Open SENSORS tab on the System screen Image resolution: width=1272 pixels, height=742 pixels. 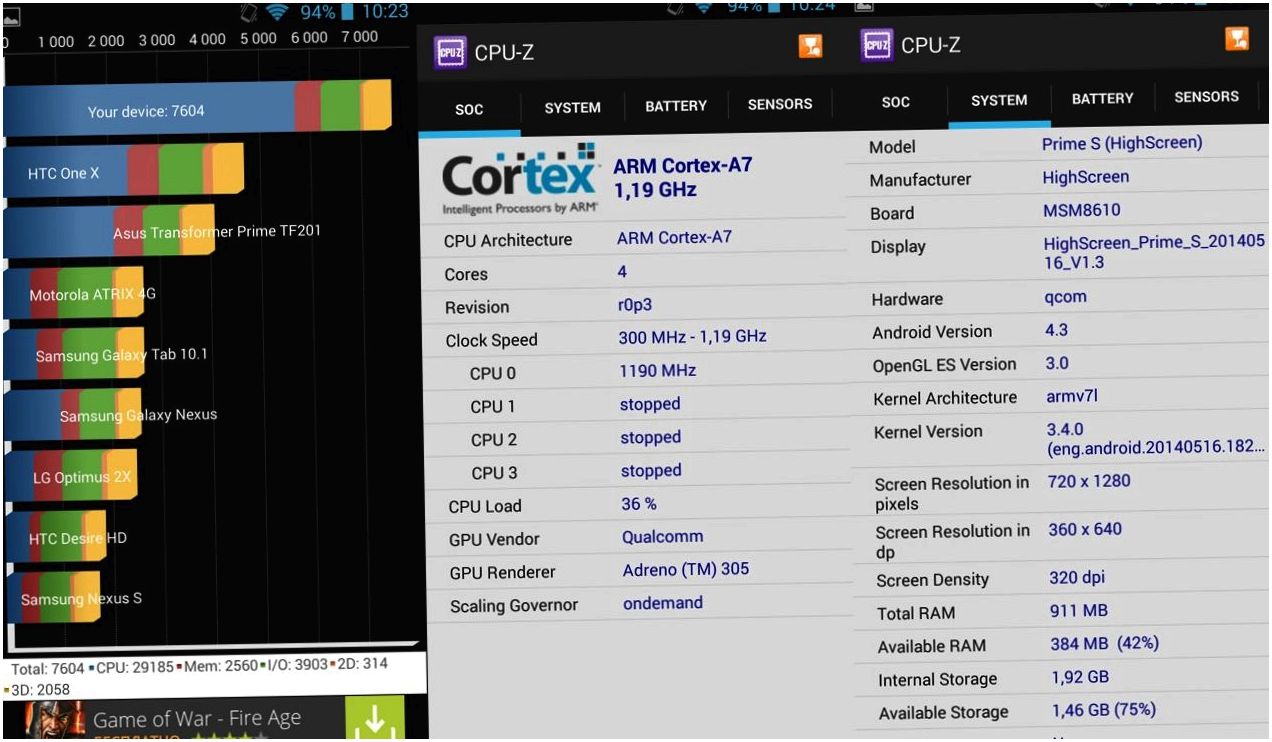(1206, 97)
